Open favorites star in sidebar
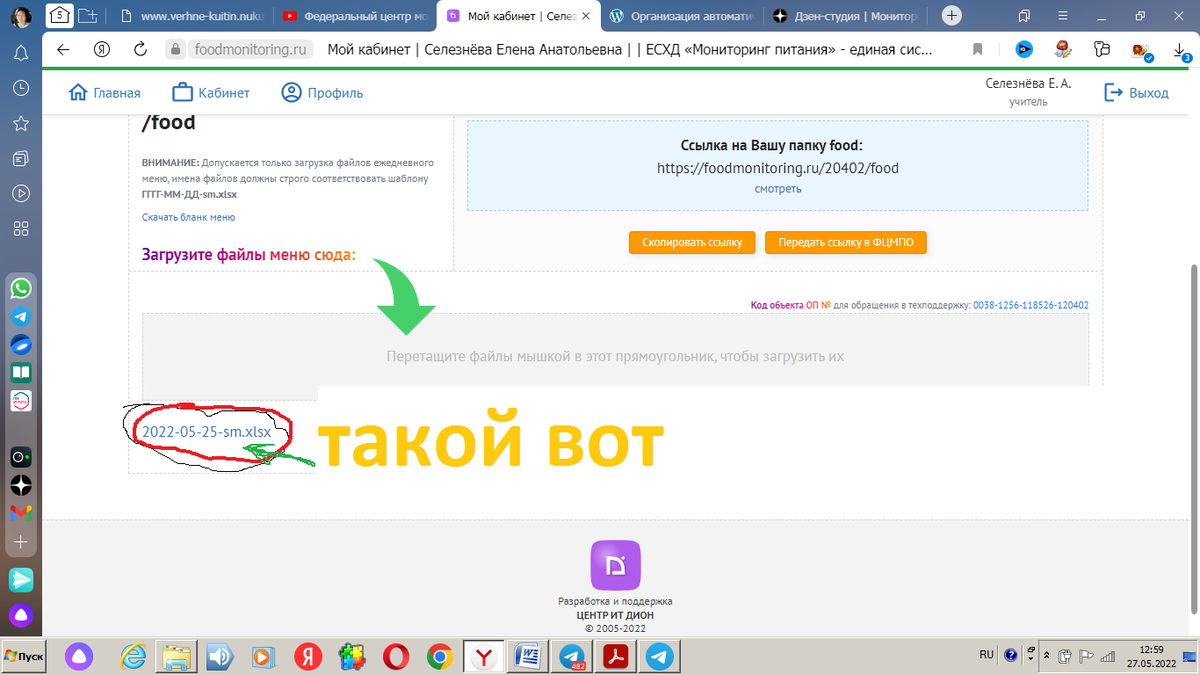 tap(20, 123)
